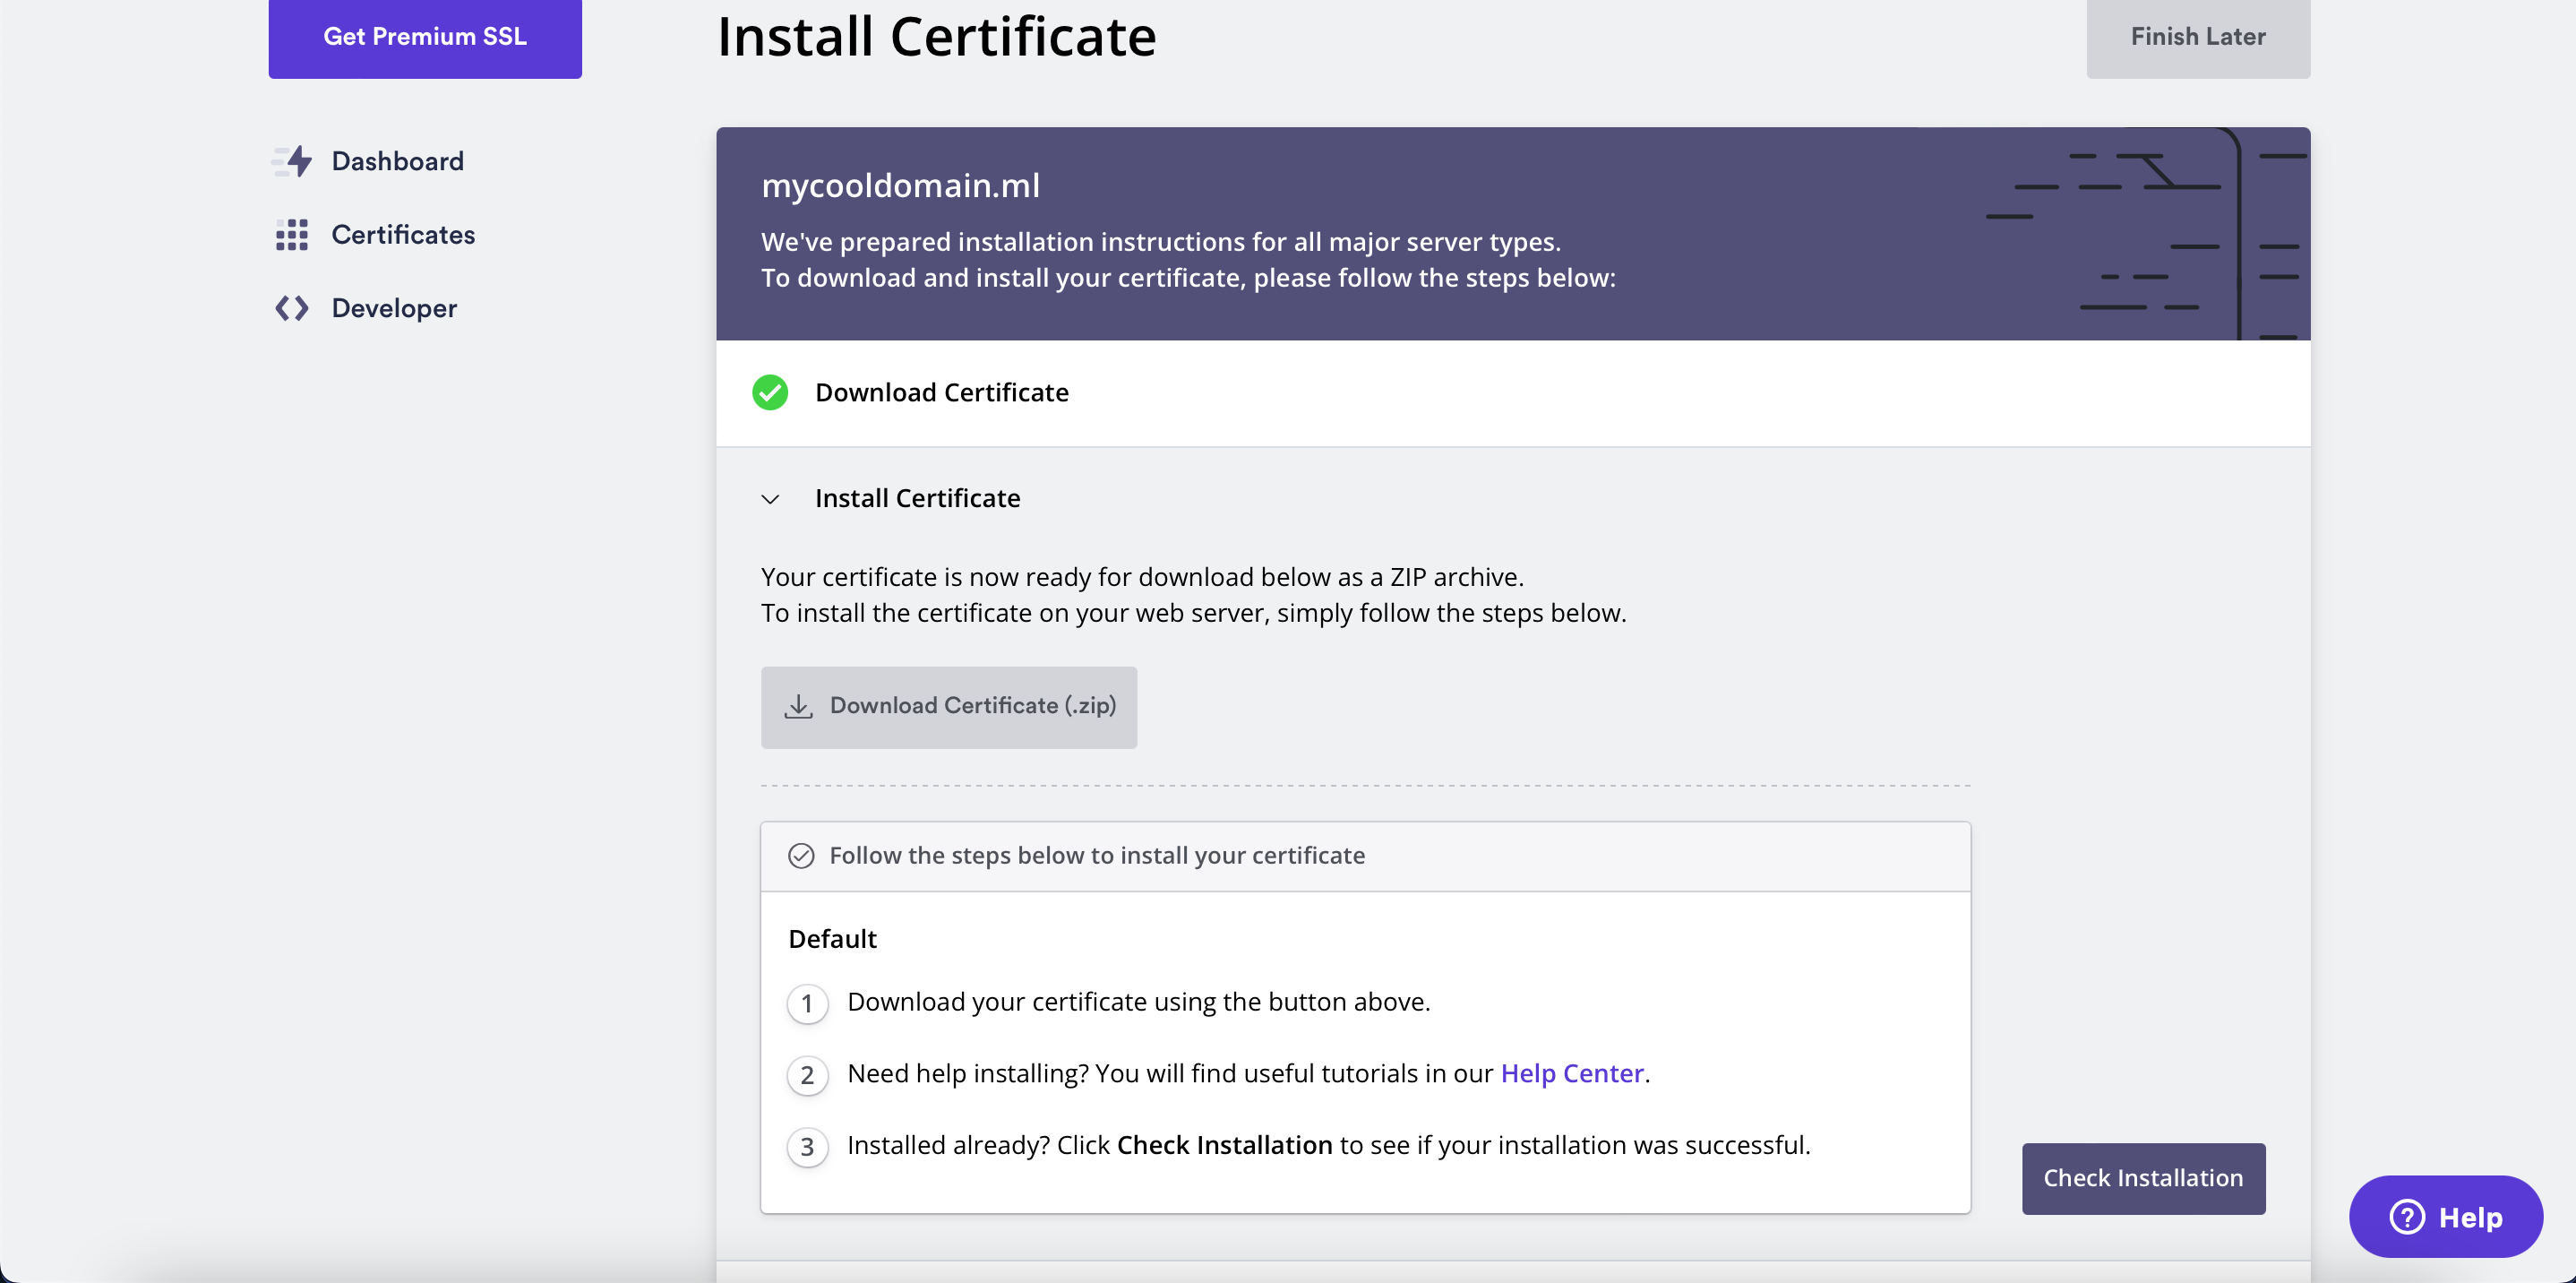Click 'We've prepared installation instructions' banner text
The image size is (2576, 1283).
click(1160, 242)
